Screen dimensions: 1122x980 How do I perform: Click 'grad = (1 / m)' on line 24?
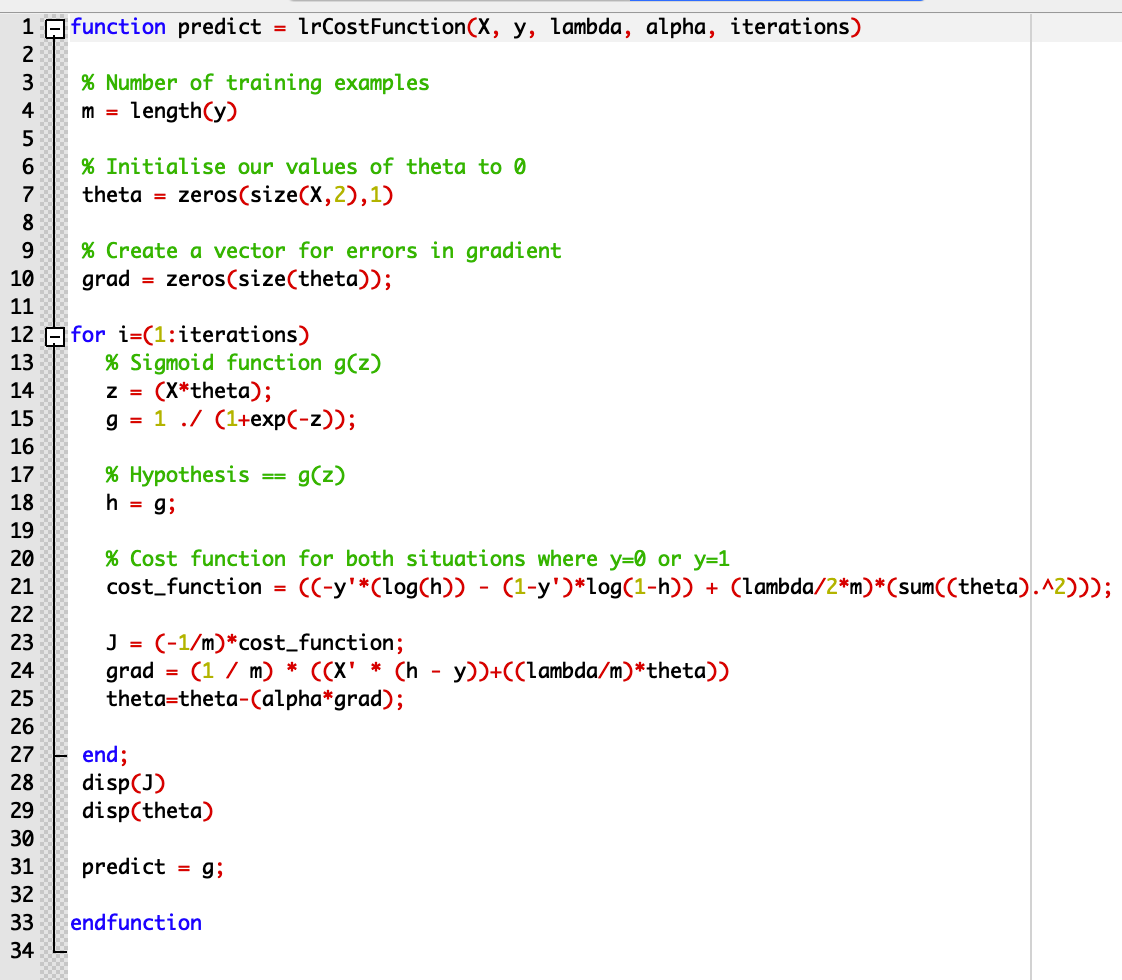pyautogui.click(x=190, y=671)
